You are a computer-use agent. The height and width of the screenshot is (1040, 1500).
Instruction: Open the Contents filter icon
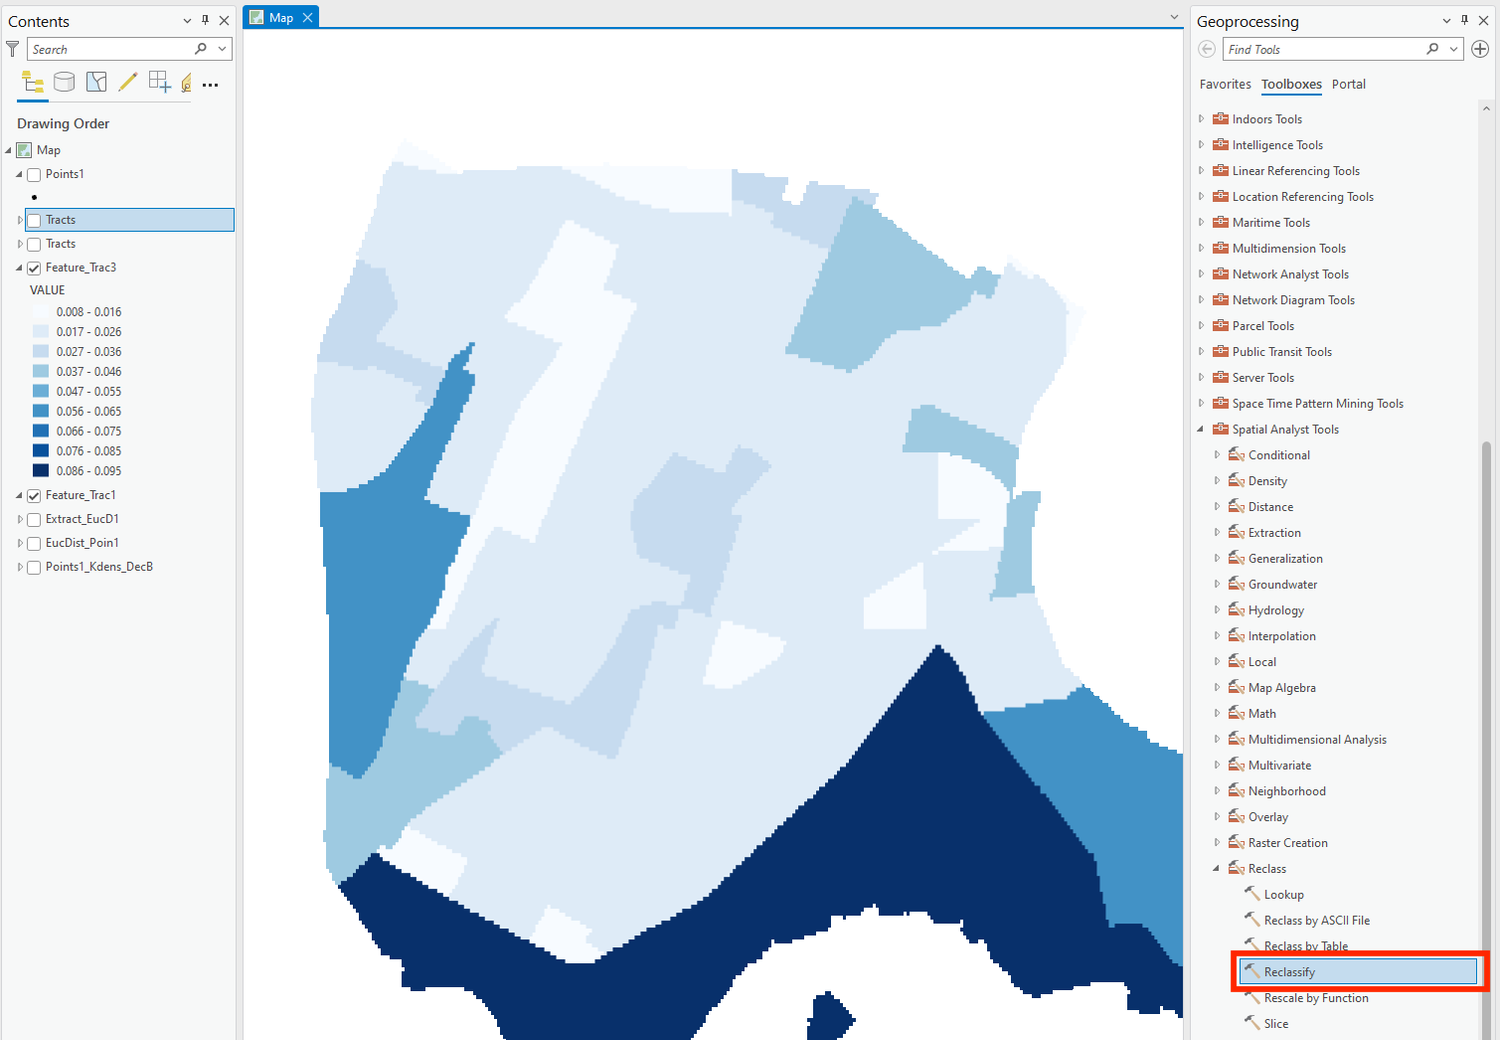tap(12, 48)
